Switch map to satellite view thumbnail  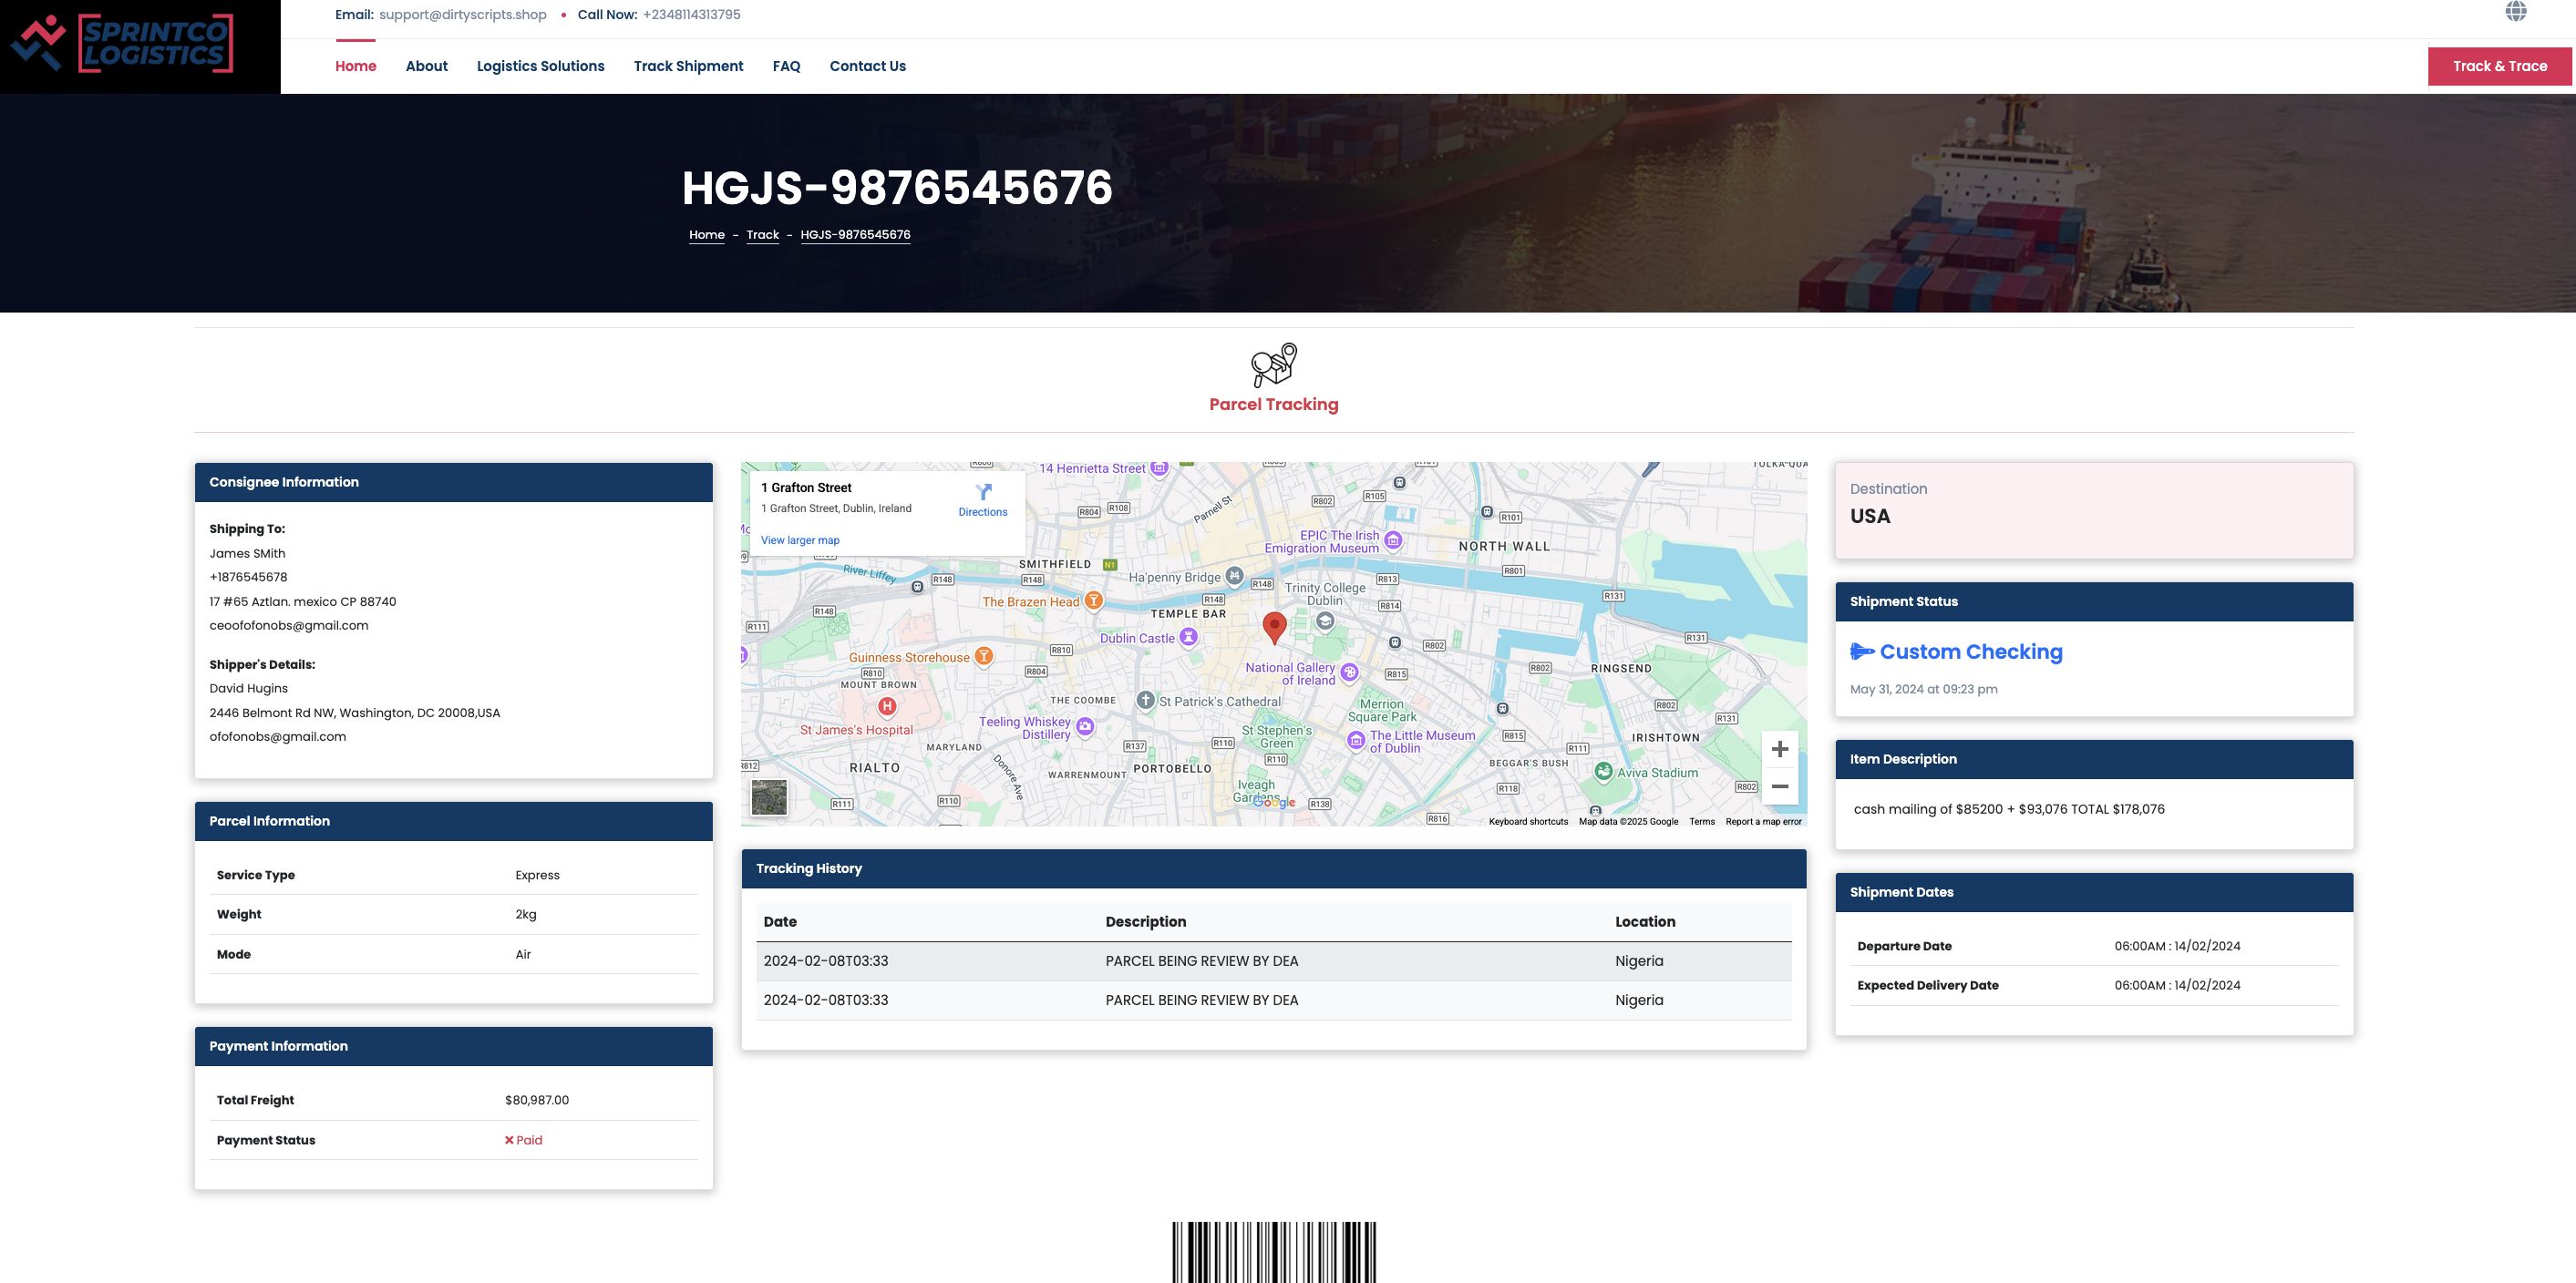click(x=769, y=797)
